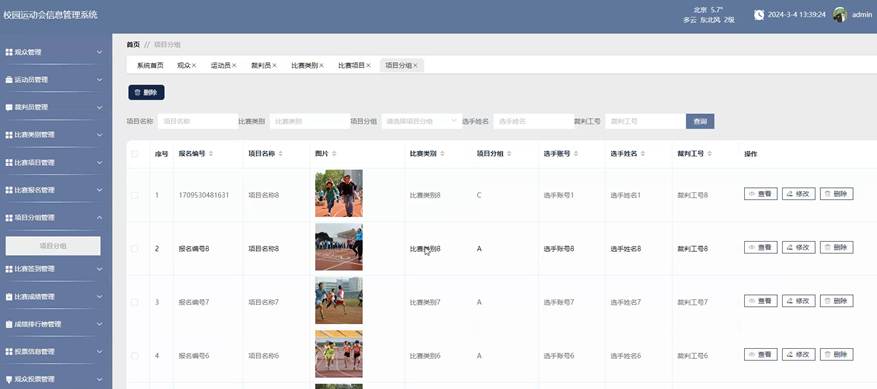Screen dimensions: 877x389
Task: Switch to the 运动员 tab
Action: point(220,65)
